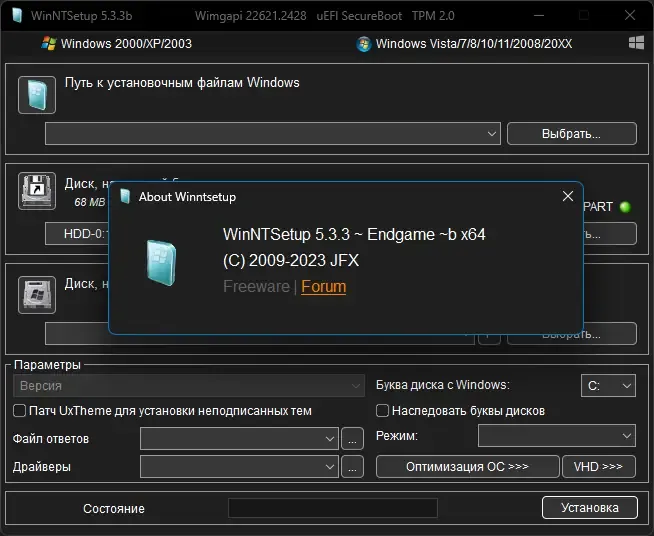Close the WinNTSetup main window
This screenshot has width=654, height=536.
point(630,15)
